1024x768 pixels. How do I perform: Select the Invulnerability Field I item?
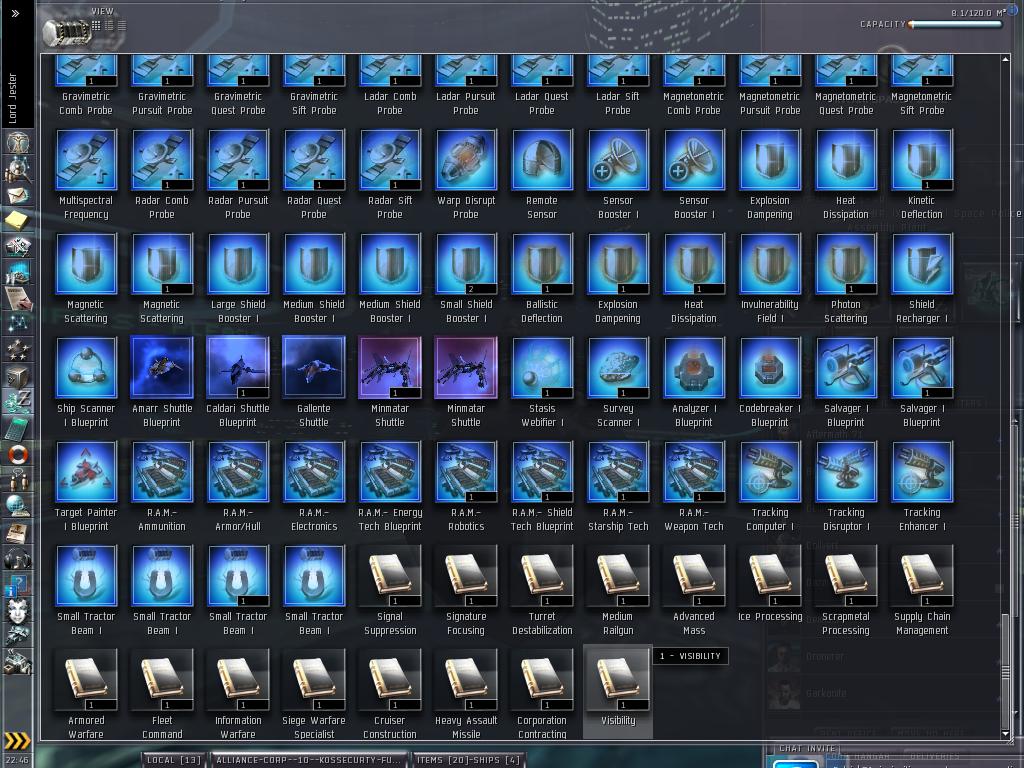point(770,279)
